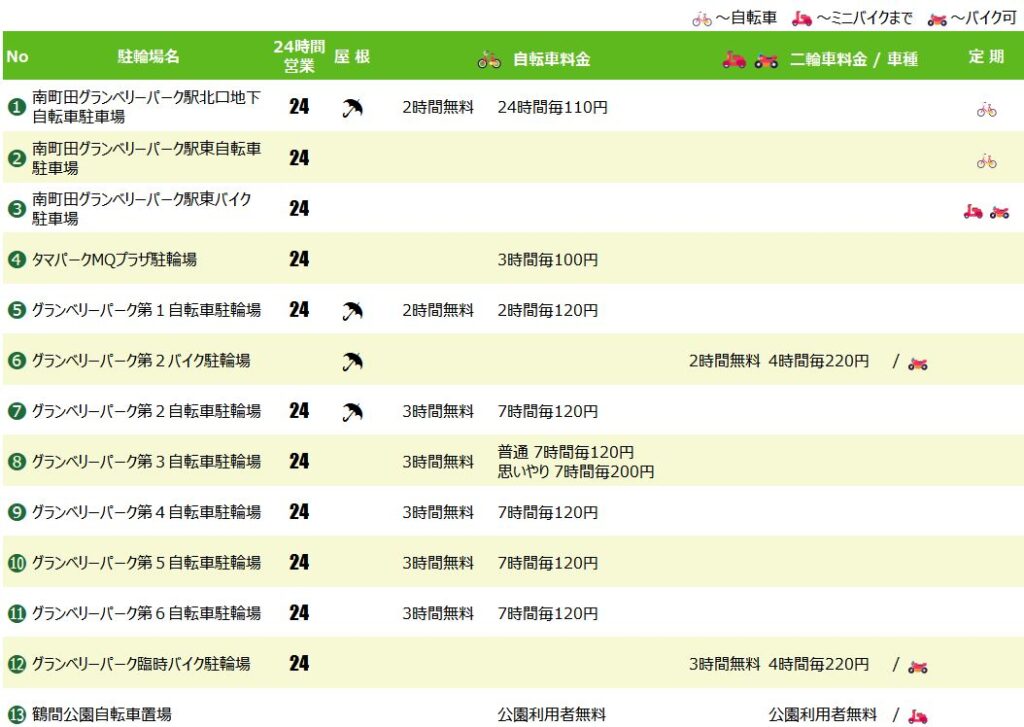
Task: Click the 定期 column header
Action: 986,56
